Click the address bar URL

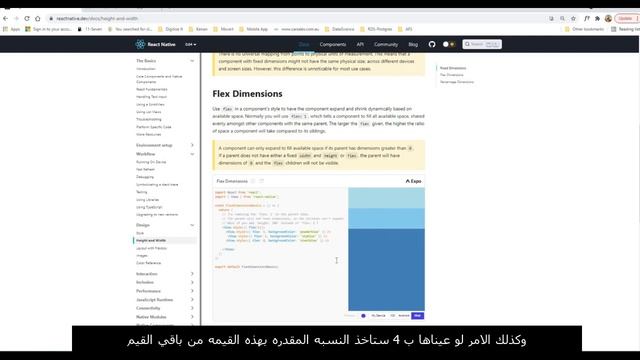click(97, 18)
